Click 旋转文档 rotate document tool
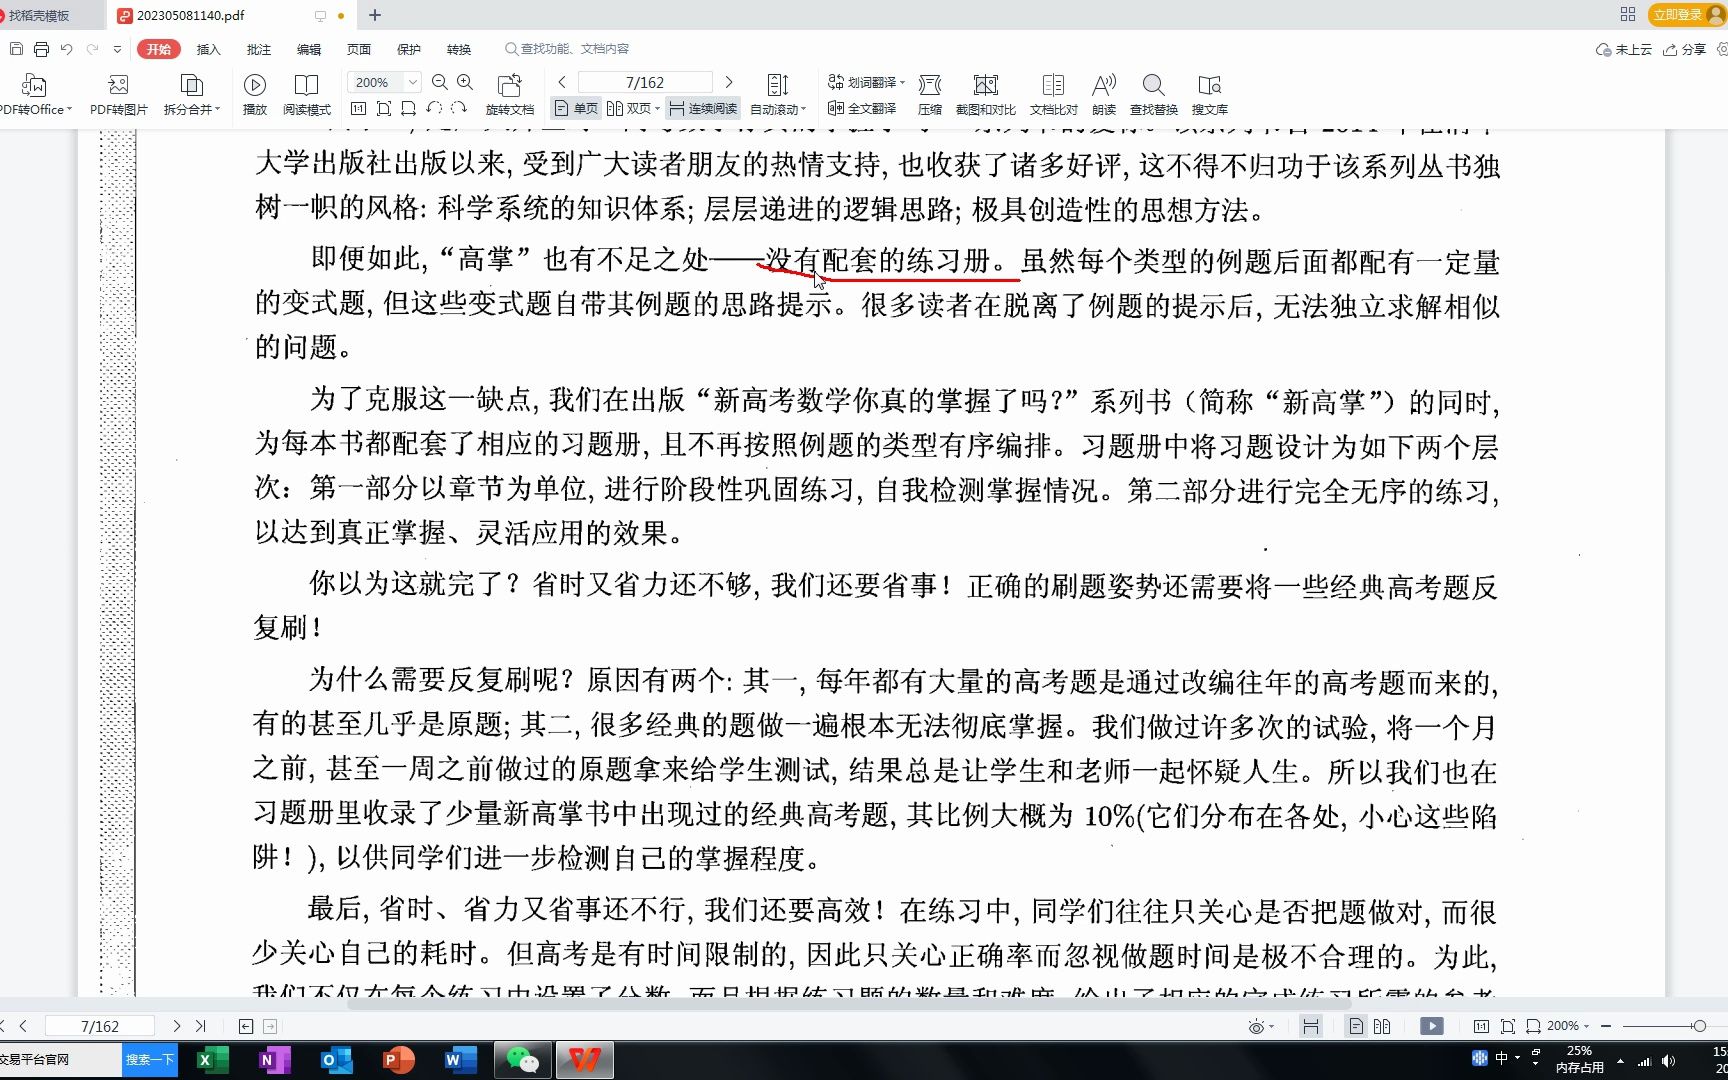 pyautogui.click(x=510, y=95)
